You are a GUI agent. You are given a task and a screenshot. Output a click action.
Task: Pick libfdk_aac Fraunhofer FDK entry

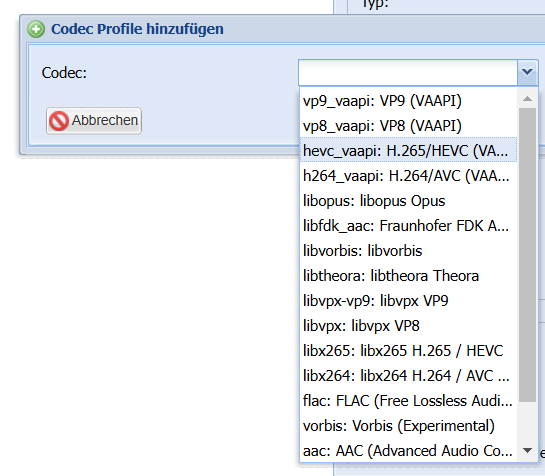coord(408,226)
